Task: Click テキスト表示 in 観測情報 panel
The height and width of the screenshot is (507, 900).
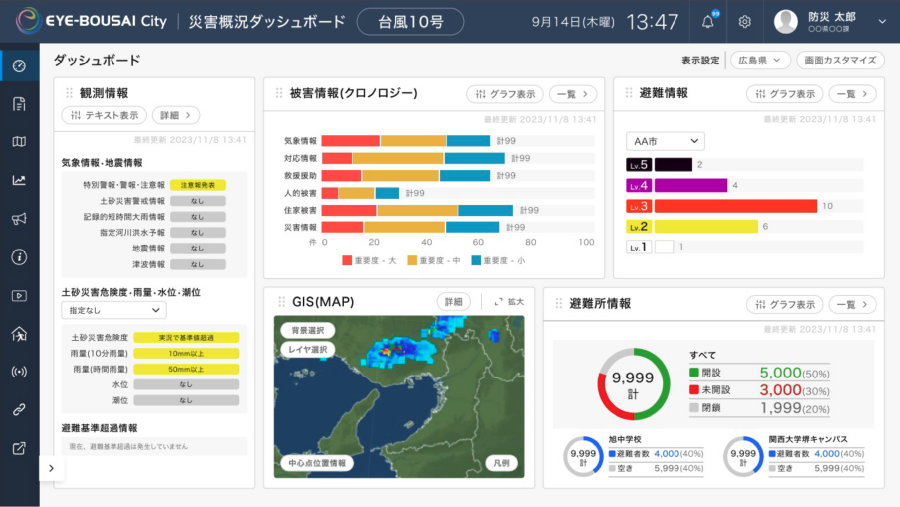Action: pyautogui.click(x=104, y=115)
